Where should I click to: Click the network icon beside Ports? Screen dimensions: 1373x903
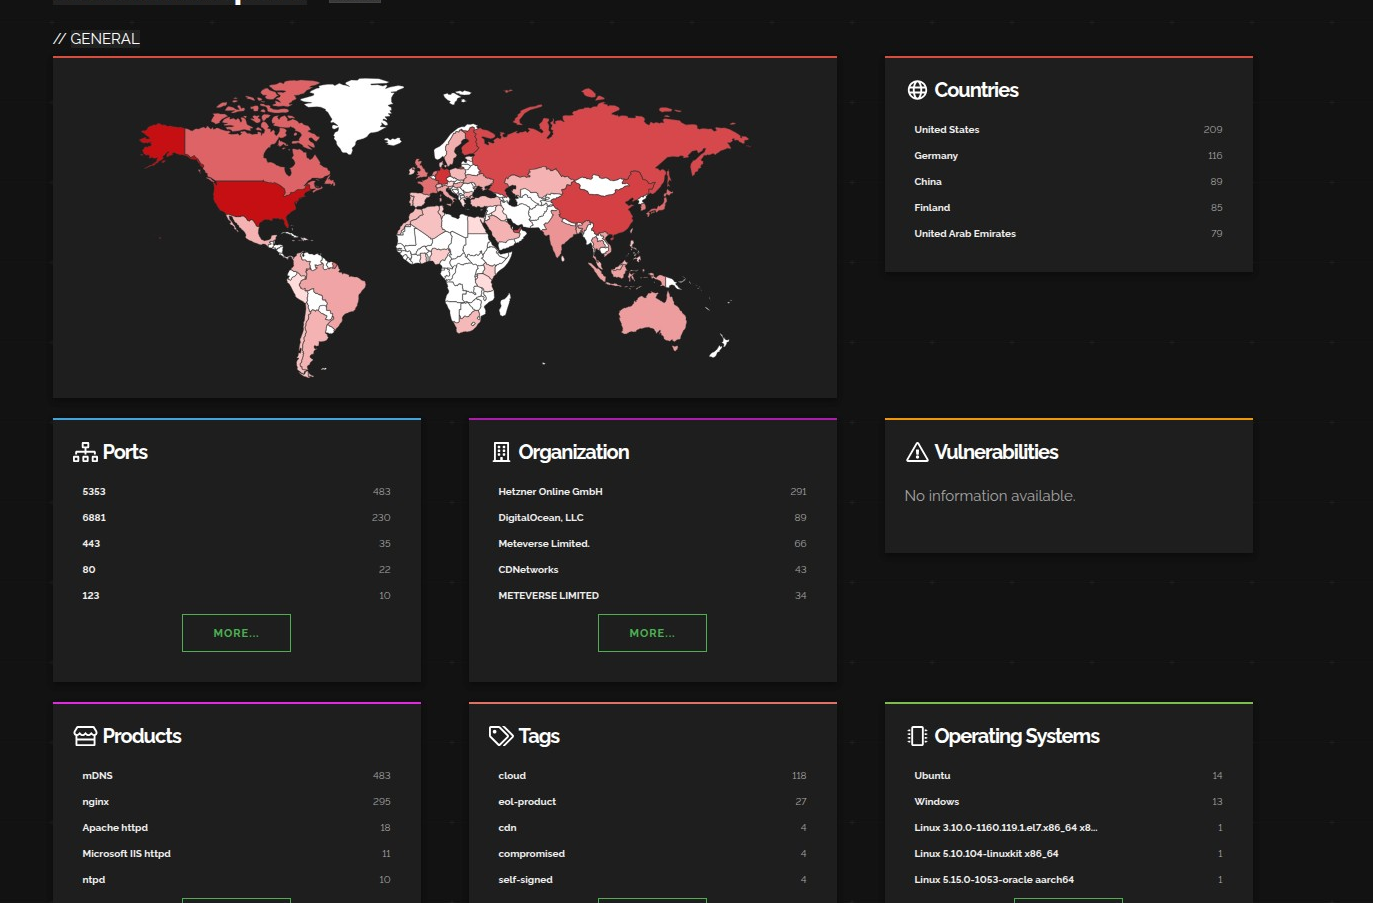coord(85,452)
